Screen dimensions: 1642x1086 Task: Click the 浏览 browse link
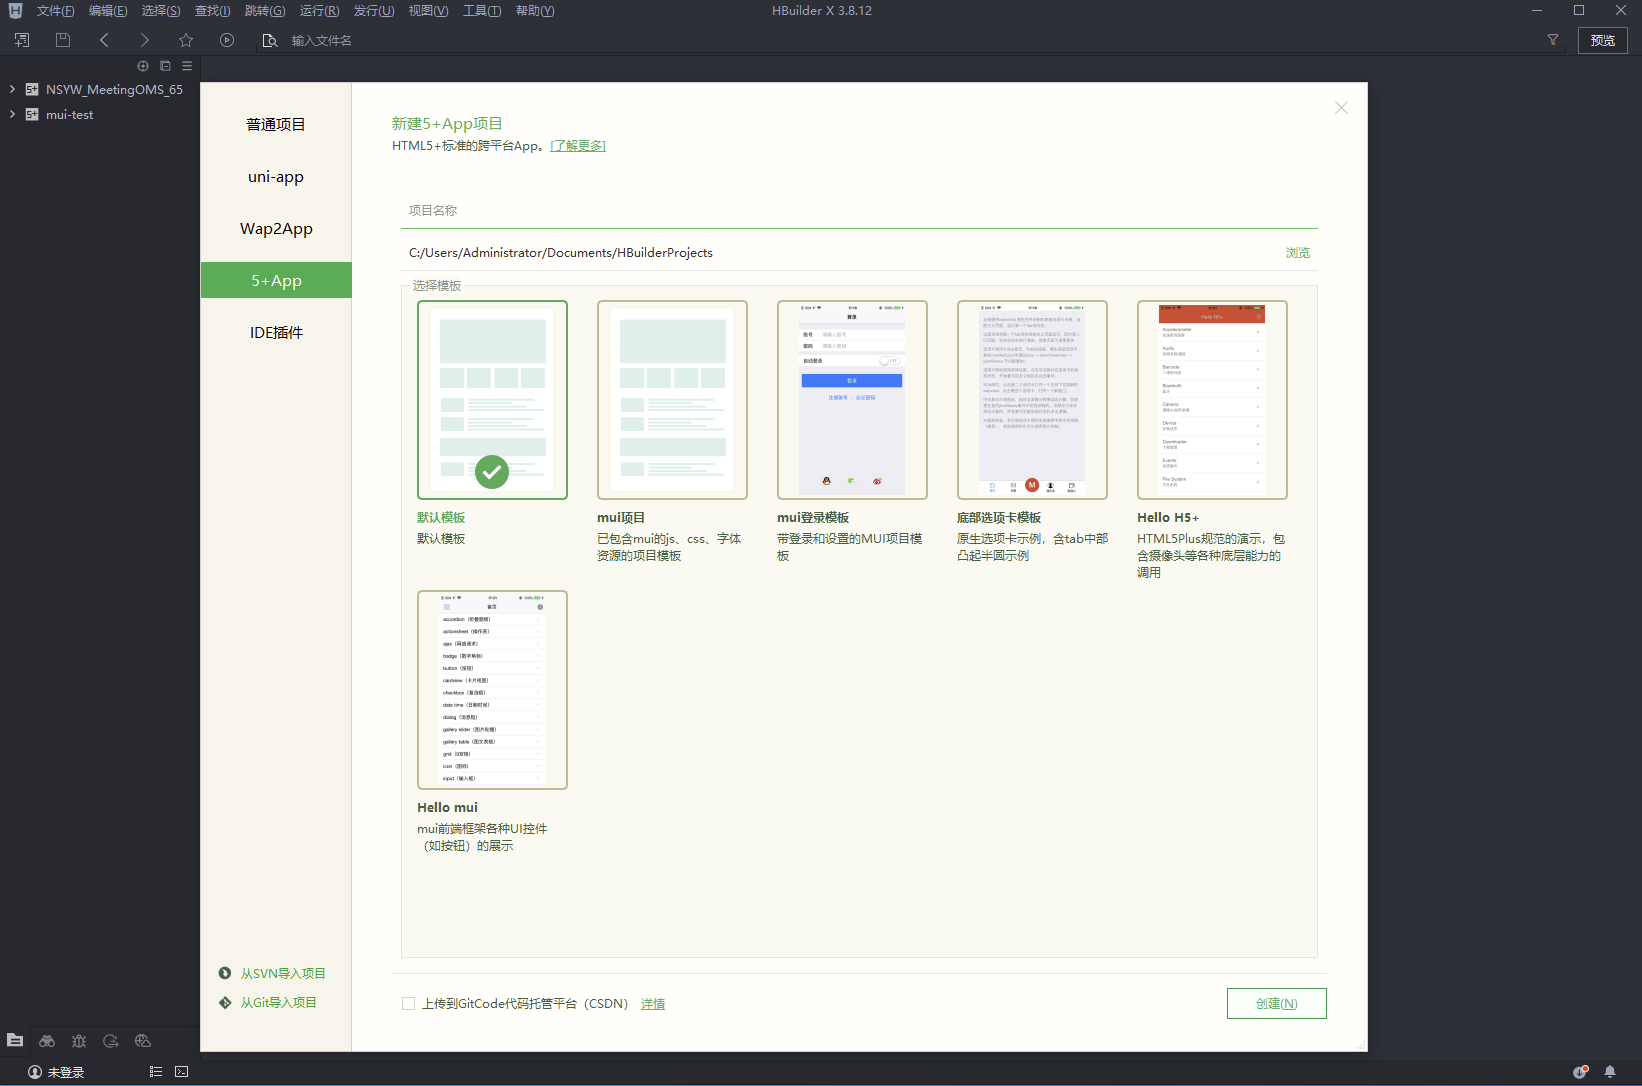click(1297, 253)
